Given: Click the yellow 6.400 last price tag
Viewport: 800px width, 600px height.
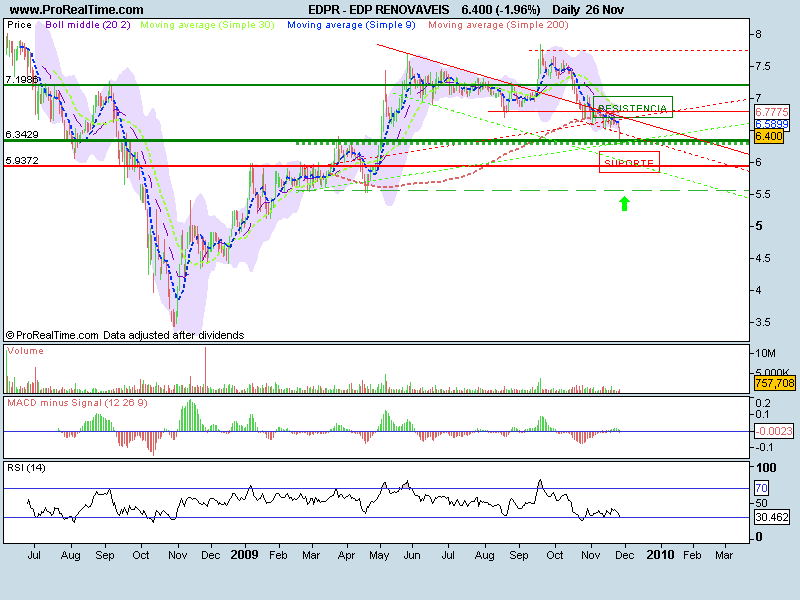Looking at the screenshot, I should pos(769,136).
